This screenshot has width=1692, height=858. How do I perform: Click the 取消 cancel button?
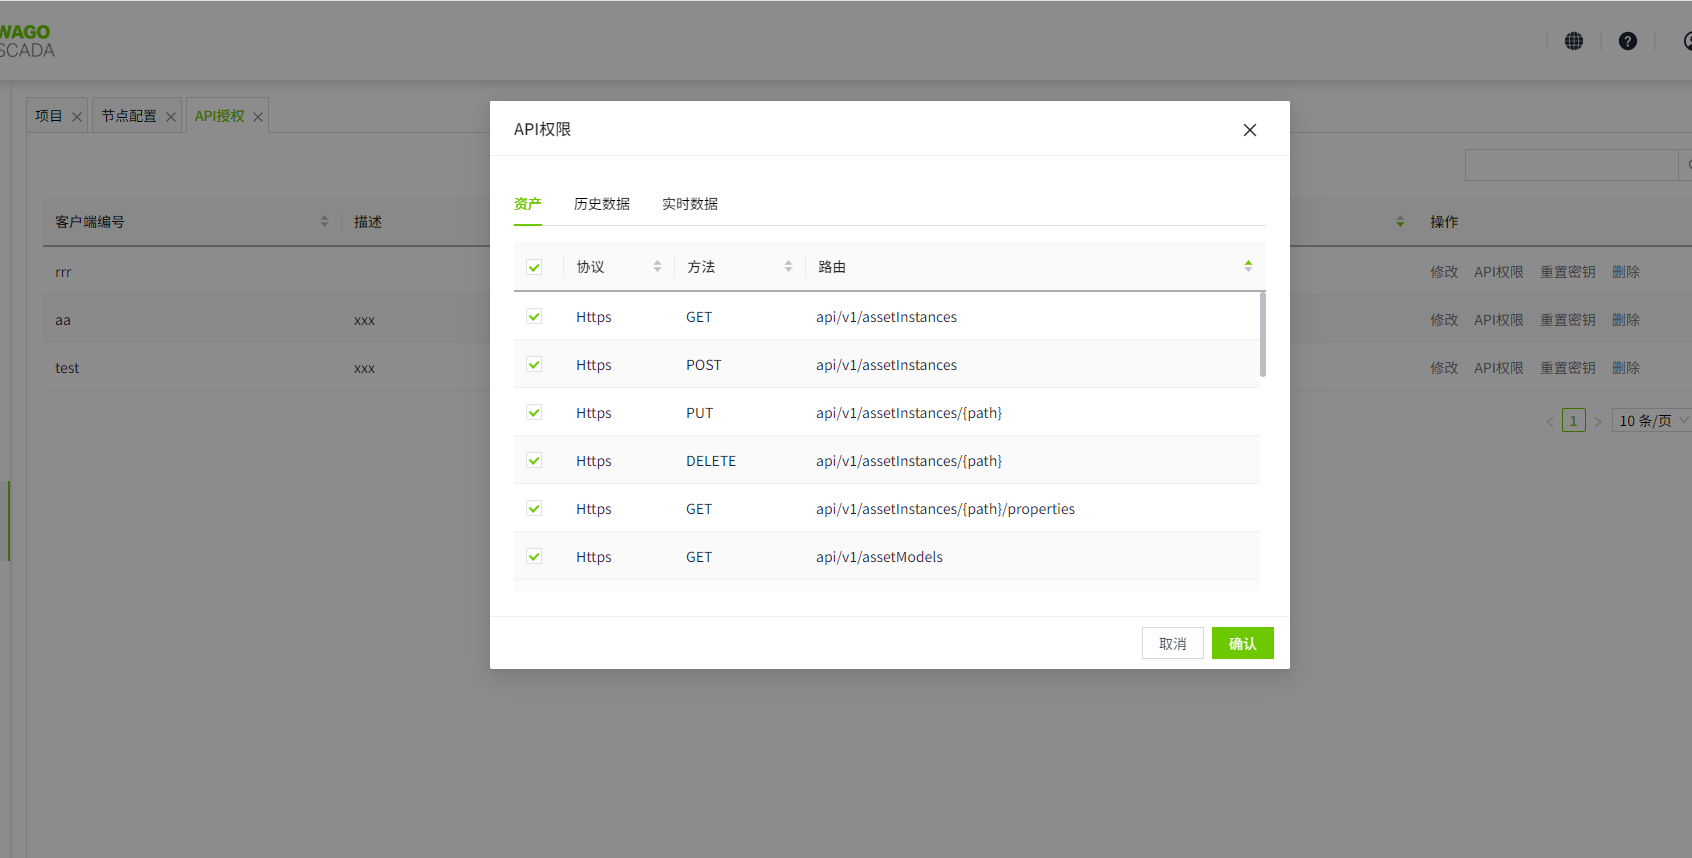1172,643
